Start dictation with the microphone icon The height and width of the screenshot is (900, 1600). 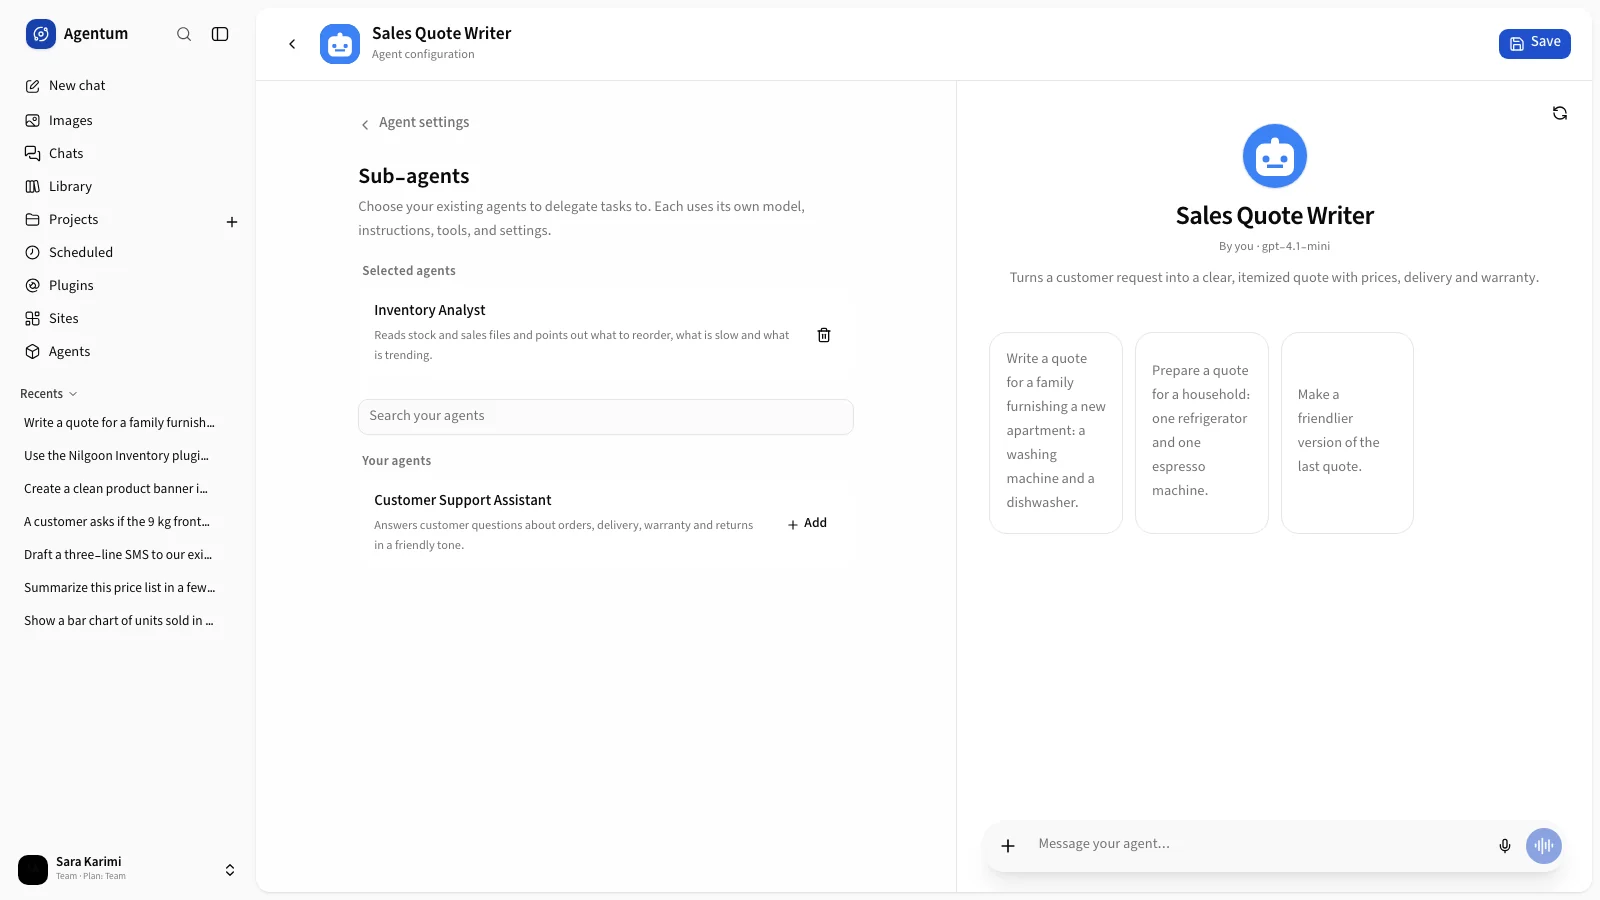pos(1505,846)
